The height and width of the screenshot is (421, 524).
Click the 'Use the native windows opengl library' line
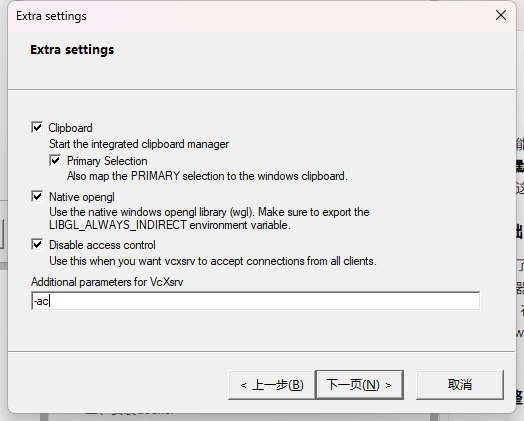(209, 212)
